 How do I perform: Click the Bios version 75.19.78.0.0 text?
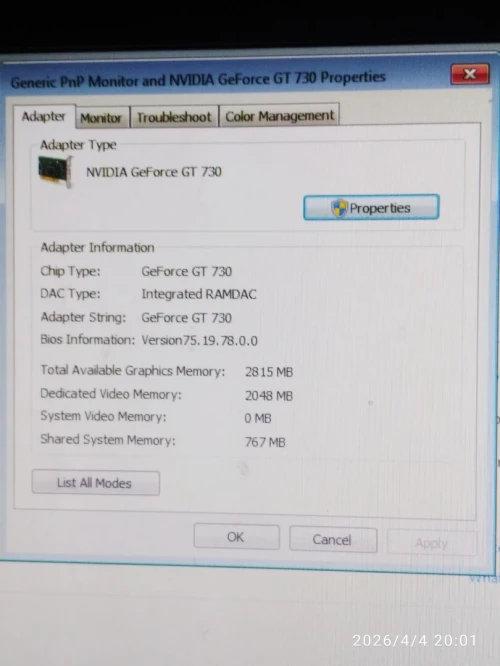coord(200,341)
